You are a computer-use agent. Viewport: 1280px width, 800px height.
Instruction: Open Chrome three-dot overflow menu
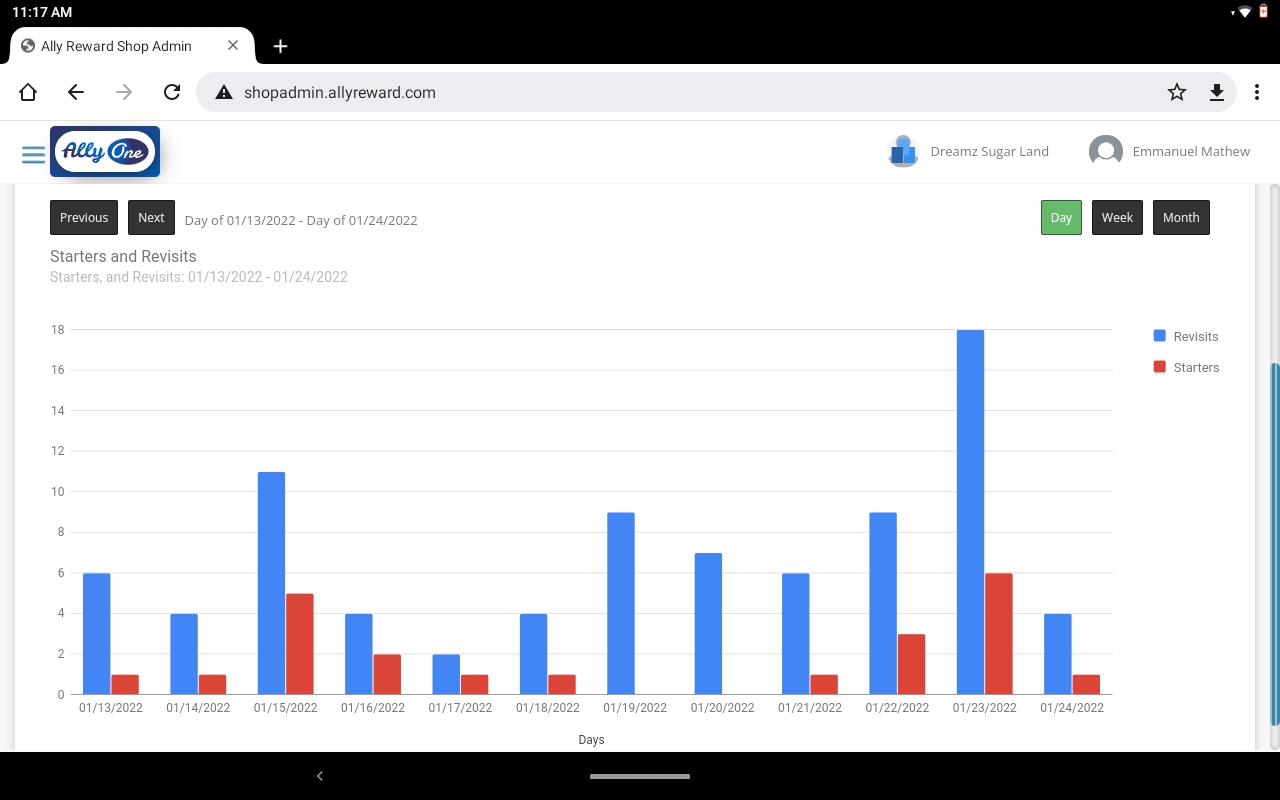tap(1257, 92)
